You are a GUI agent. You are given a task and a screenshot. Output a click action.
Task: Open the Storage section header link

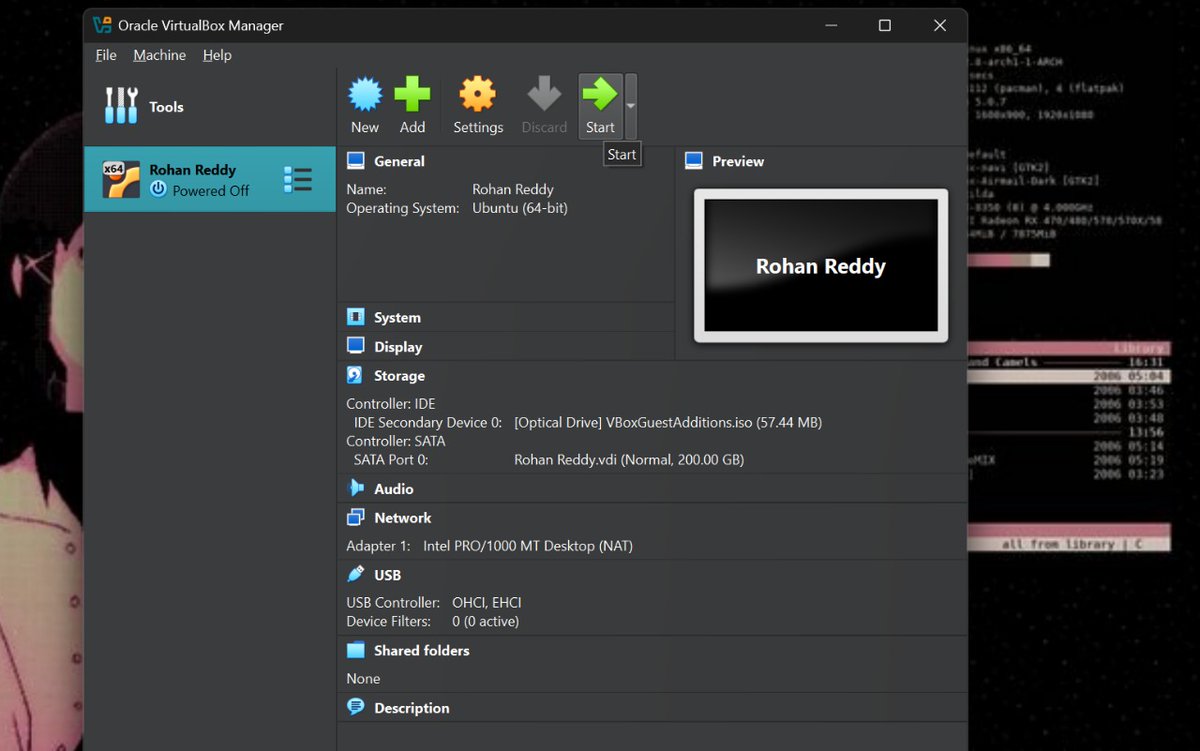399,376
